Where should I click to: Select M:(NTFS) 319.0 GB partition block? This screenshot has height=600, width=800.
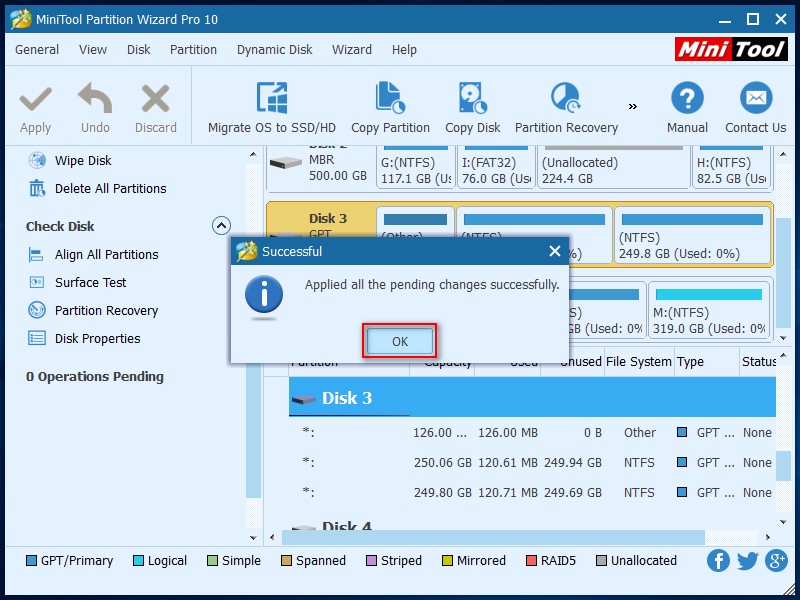click(709, 310)
